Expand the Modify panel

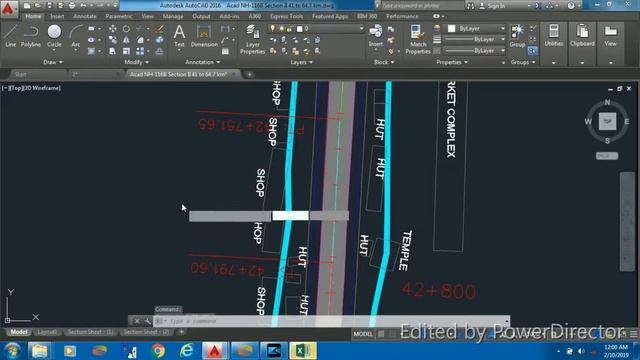(x=137, y=62)
